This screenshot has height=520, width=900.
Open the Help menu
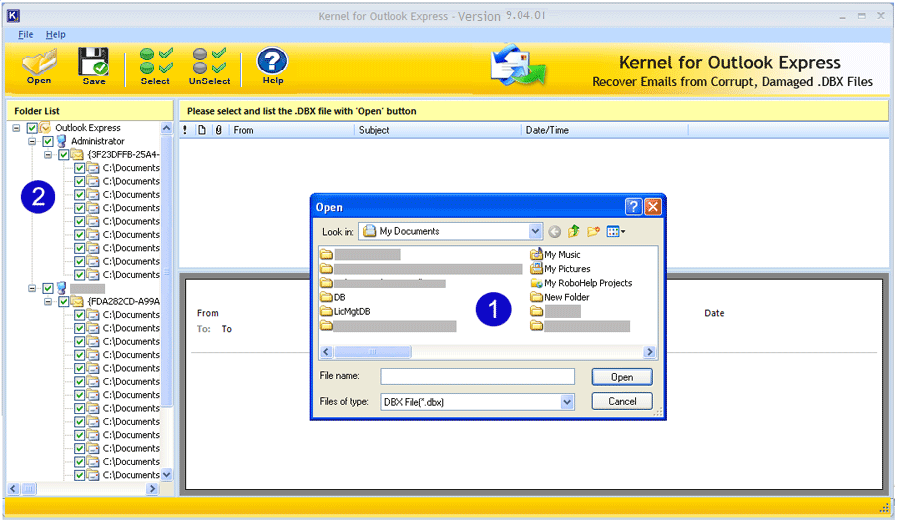pos(56,34)
